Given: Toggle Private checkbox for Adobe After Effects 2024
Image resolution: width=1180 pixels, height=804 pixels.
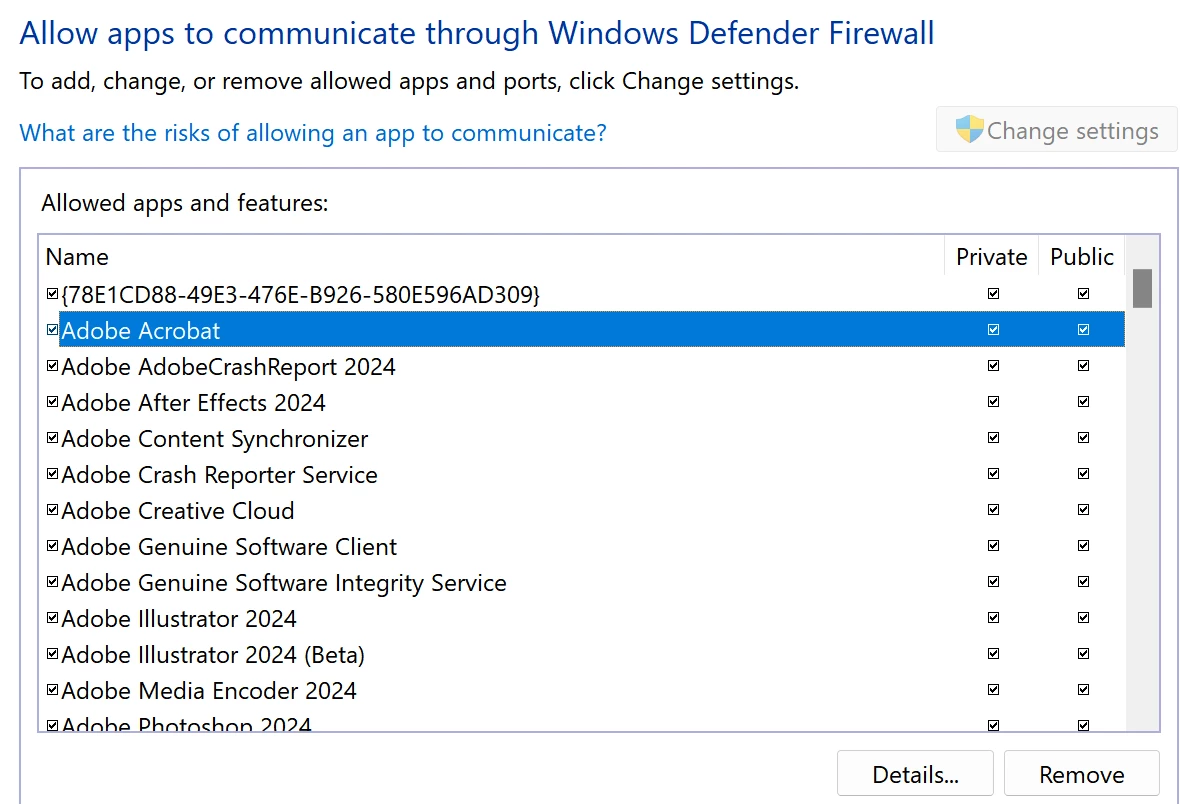Looking at the screenshot, I should pyautogui.click(x=993, y=402).
